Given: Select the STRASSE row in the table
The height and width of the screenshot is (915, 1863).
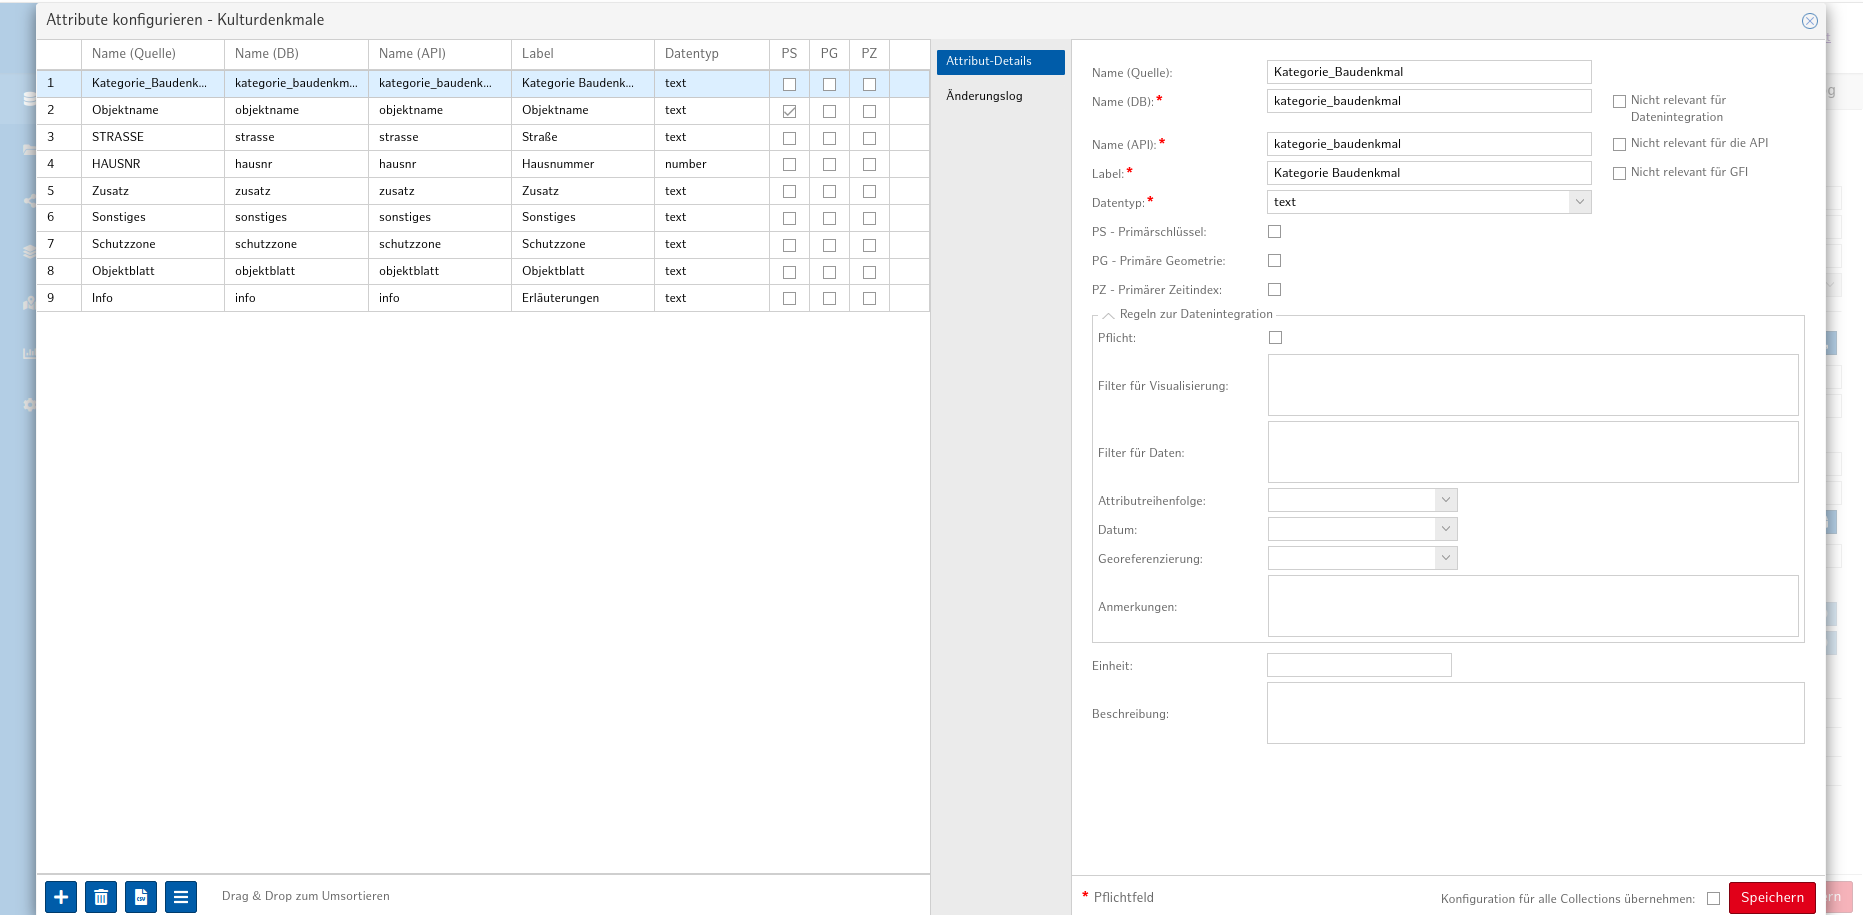Looking at the screenshot, I should point(118,137).
